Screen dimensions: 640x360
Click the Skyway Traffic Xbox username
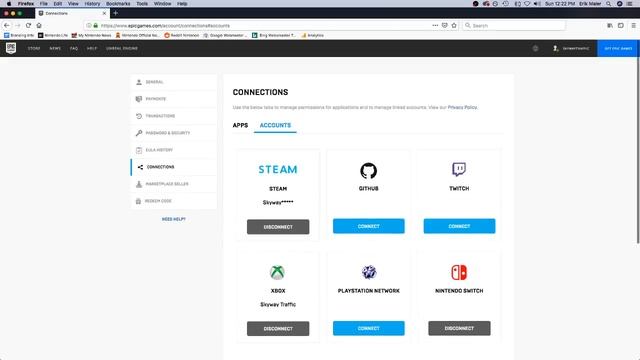278,304
